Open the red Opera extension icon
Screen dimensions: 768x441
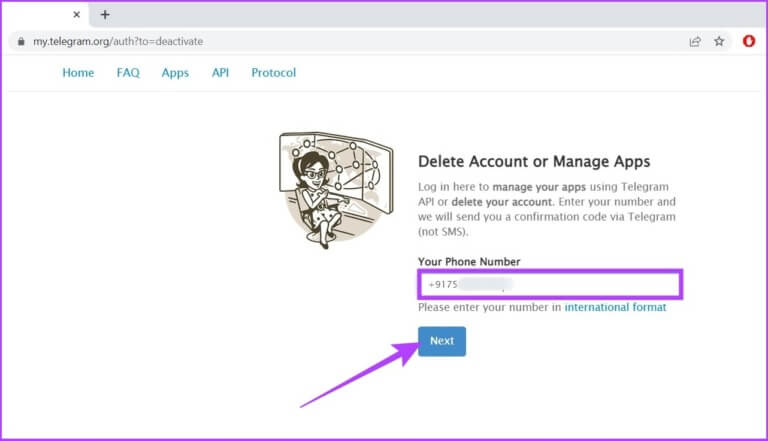click(748, 41)
